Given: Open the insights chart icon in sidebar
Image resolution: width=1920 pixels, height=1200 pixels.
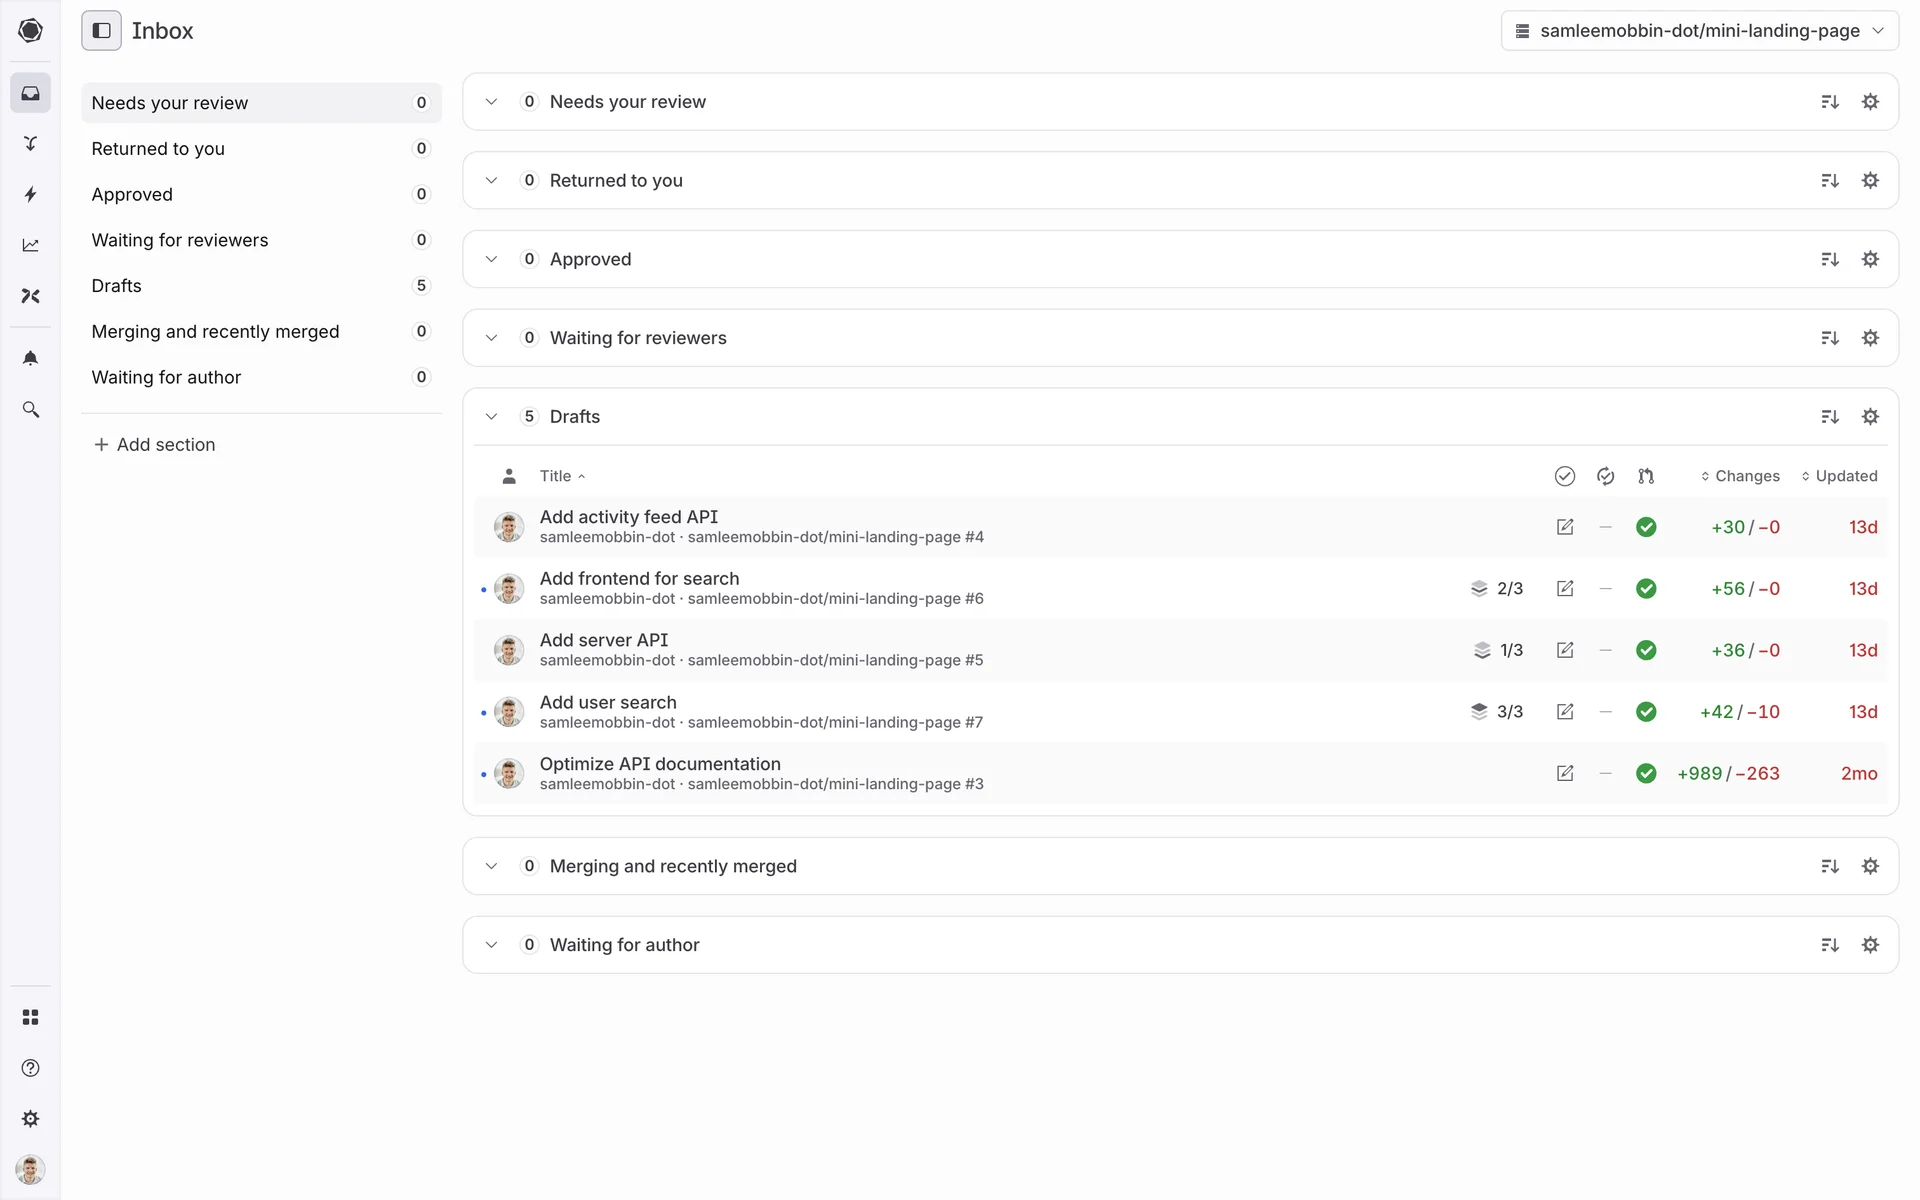Looking at the screenshot, I should [31, 245].
